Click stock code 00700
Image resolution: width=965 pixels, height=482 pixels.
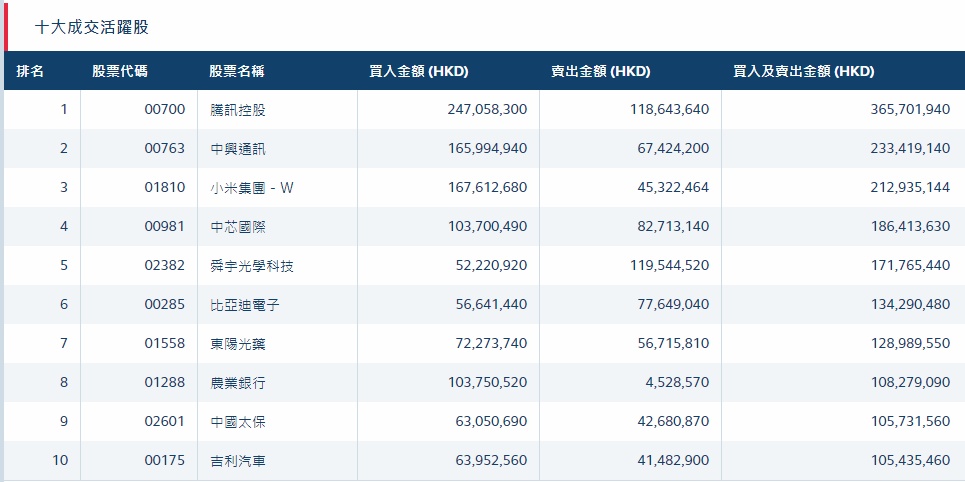pyautogui.click(x=165, y=110)
